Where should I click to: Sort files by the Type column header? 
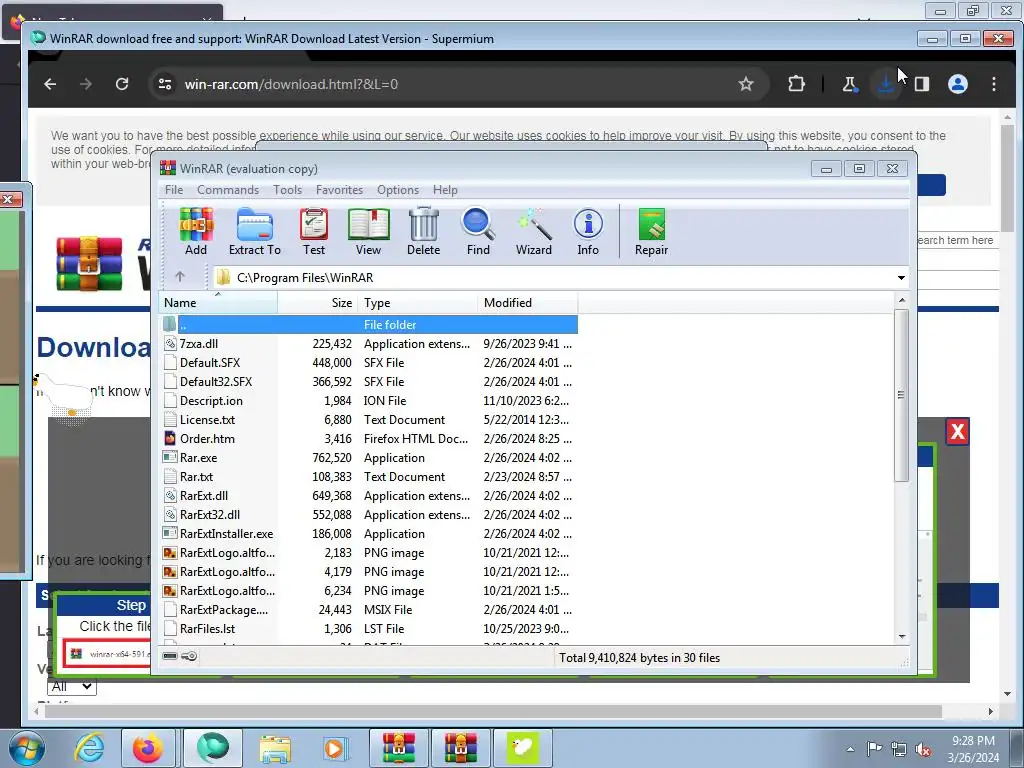(418, 303)
